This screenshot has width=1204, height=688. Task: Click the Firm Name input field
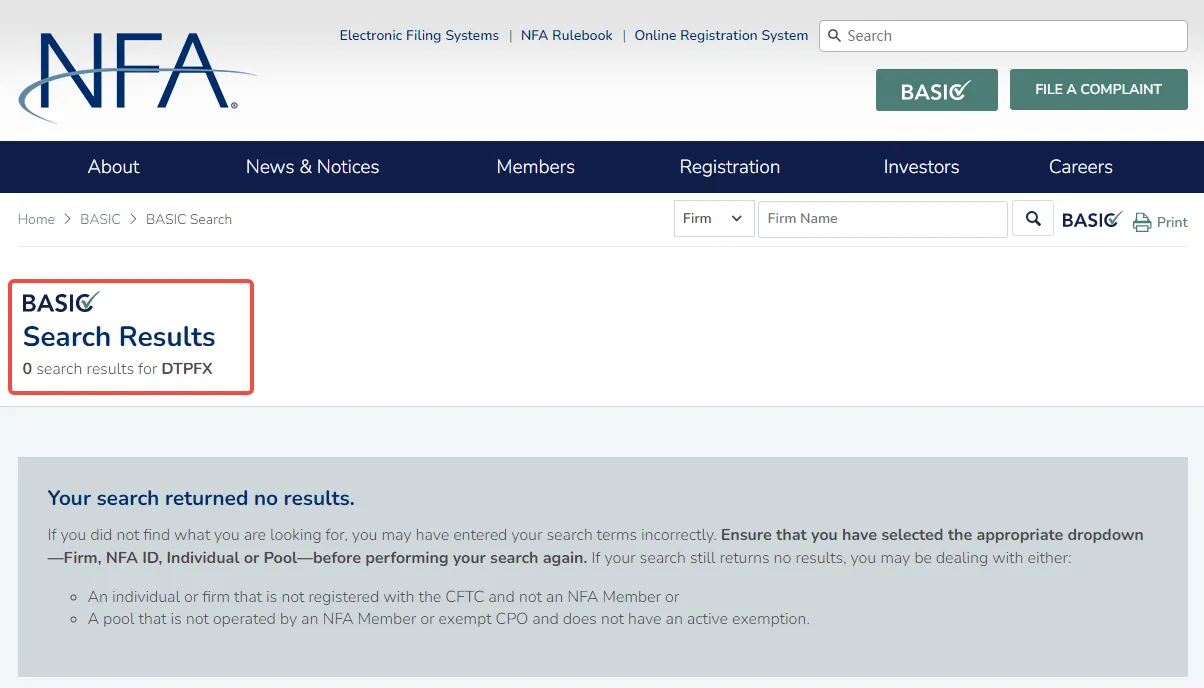pos(883,219)
